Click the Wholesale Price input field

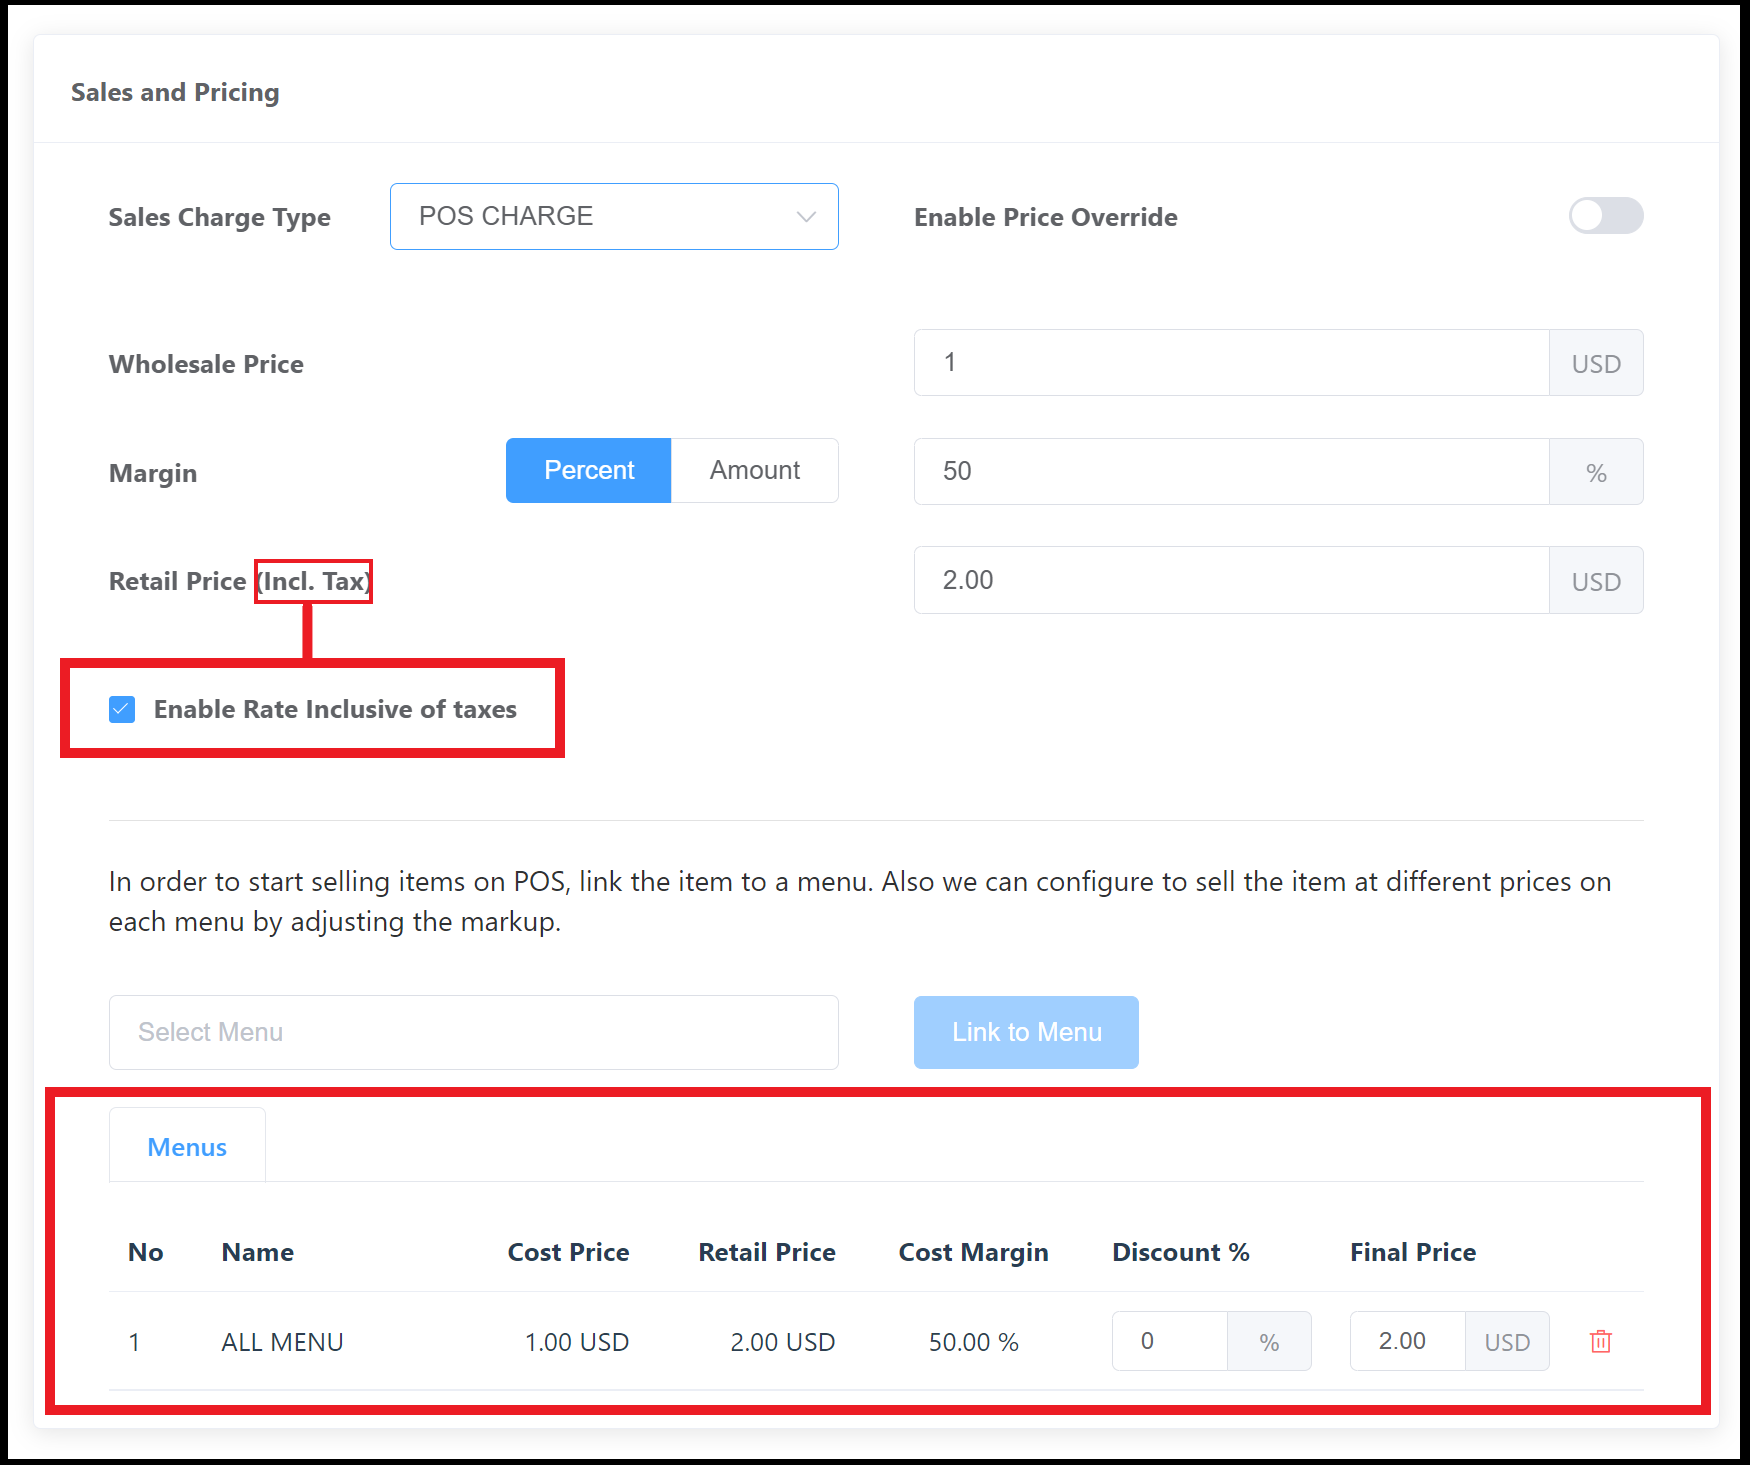[1230, 363]
